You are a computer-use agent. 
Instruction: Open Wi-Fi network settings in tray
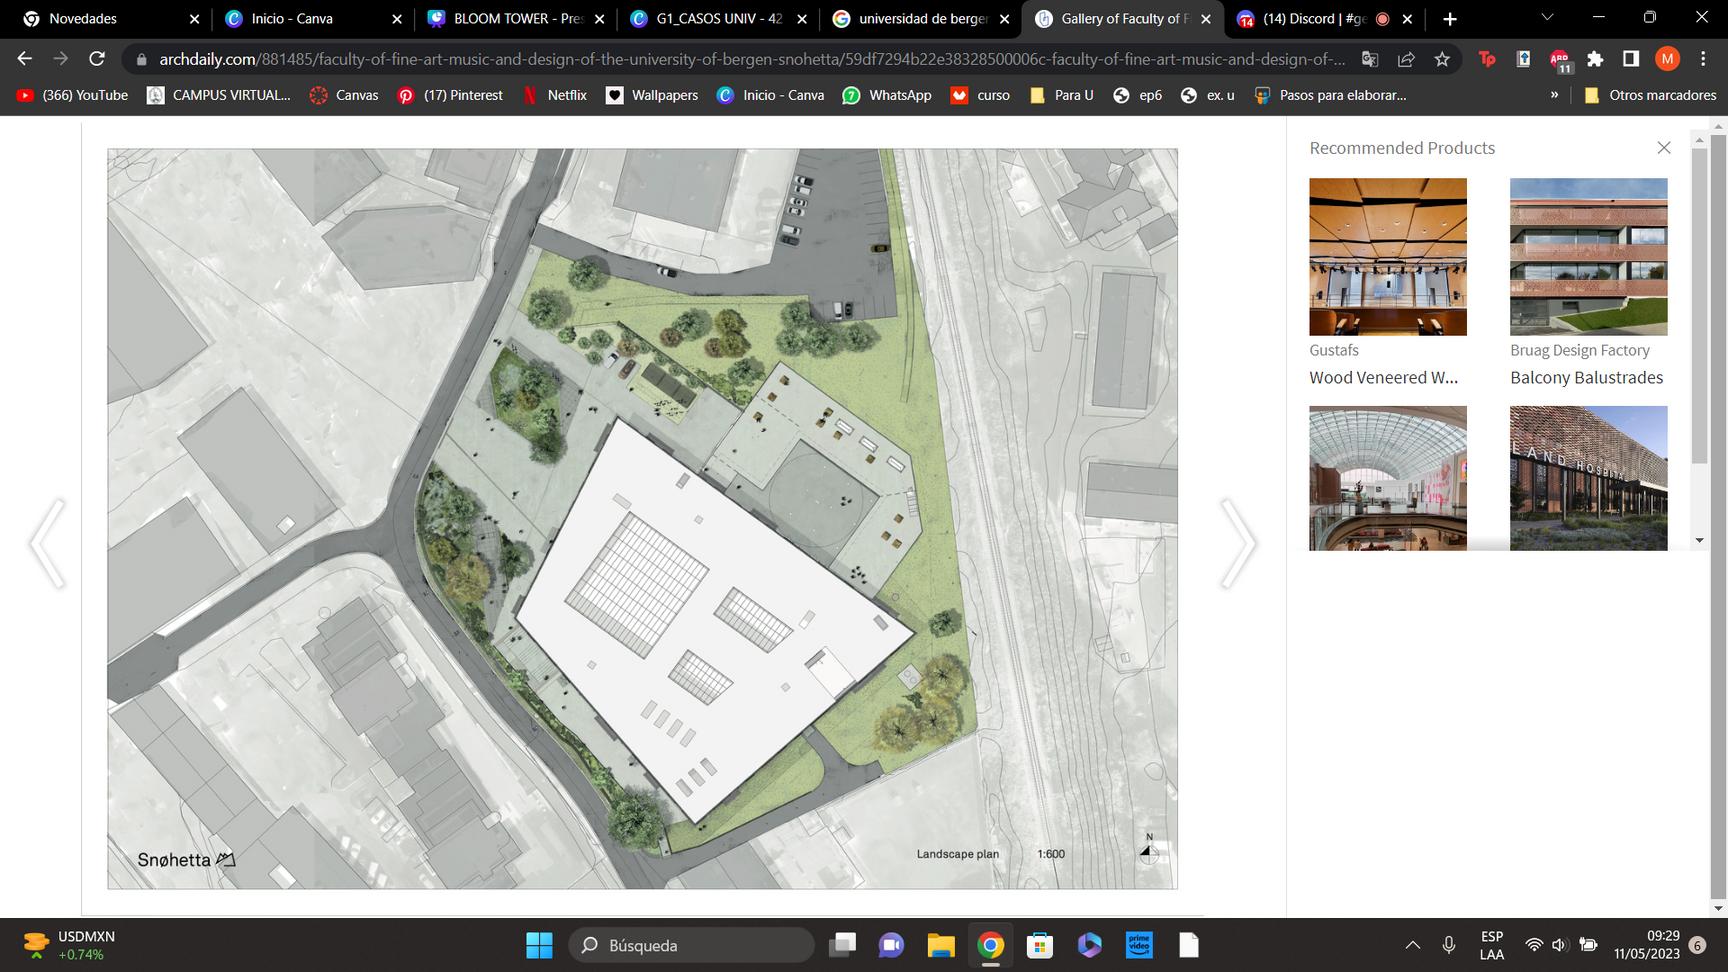(1534, 945)
